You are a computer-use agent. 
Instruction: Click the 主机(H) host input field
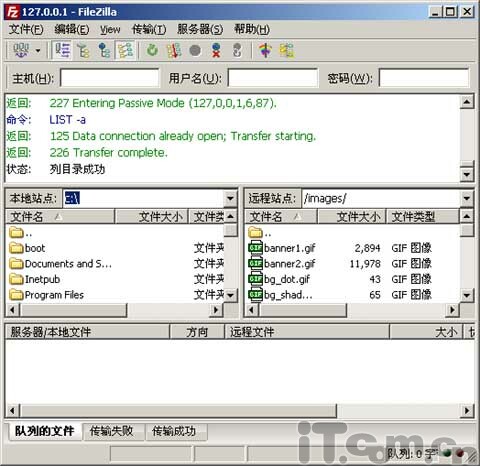coord(110,78)
